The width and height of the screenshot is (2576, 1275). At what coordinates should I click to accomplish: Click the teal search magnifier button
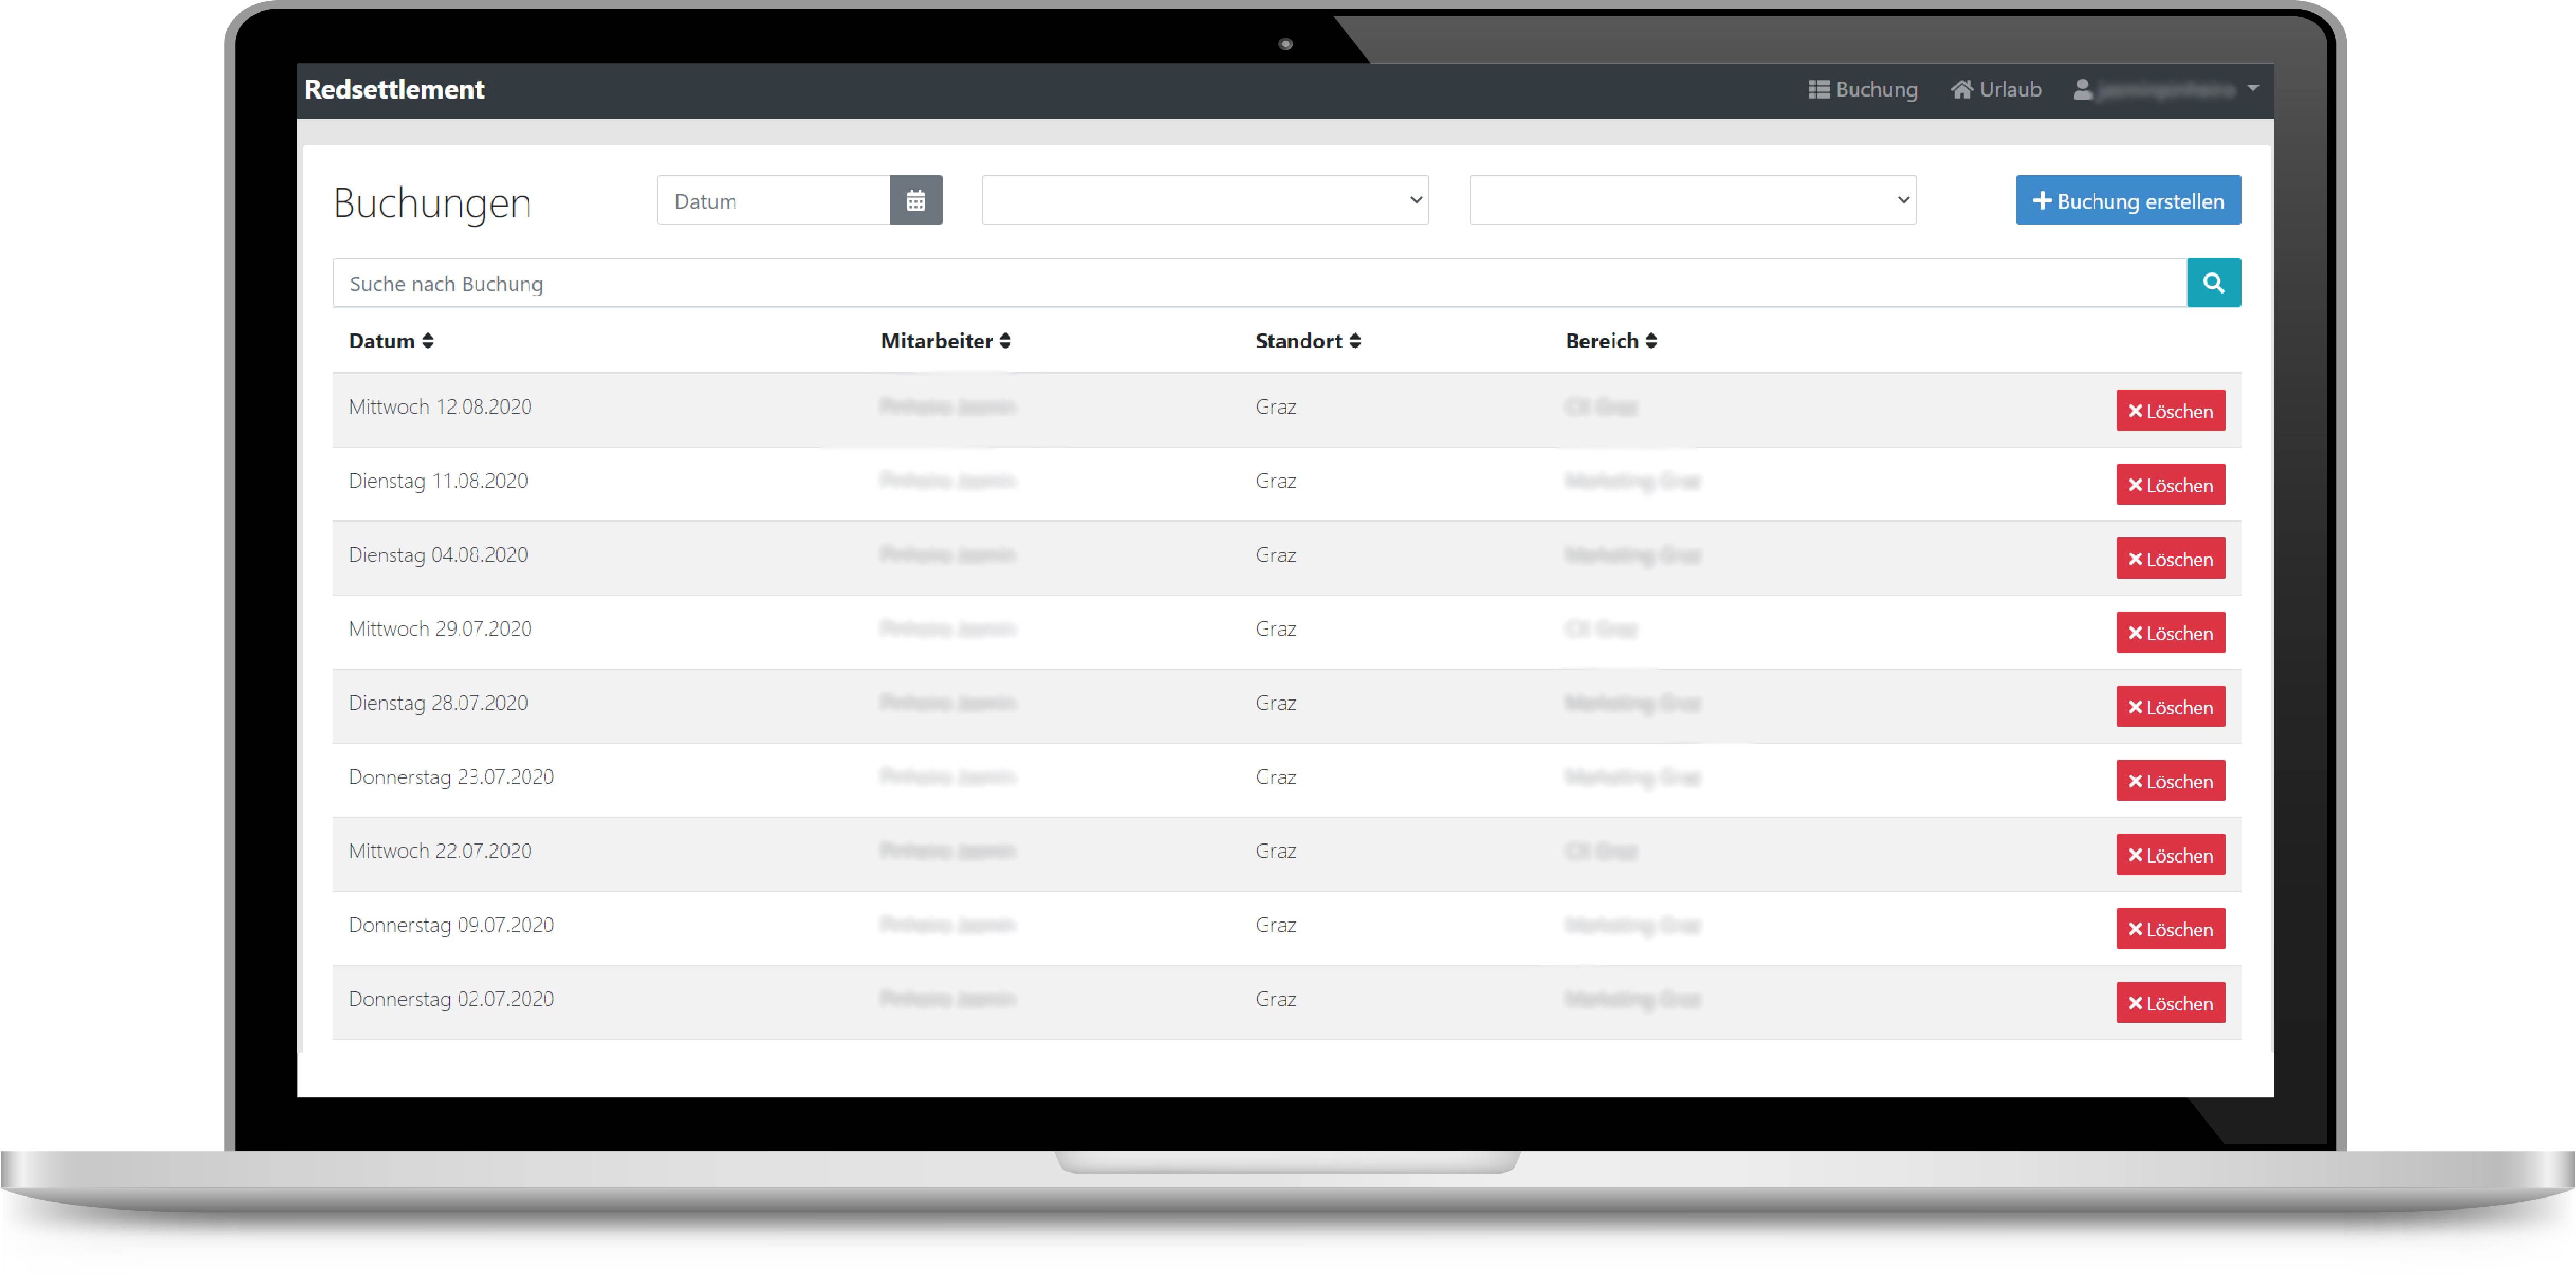tap(2212, 283)
